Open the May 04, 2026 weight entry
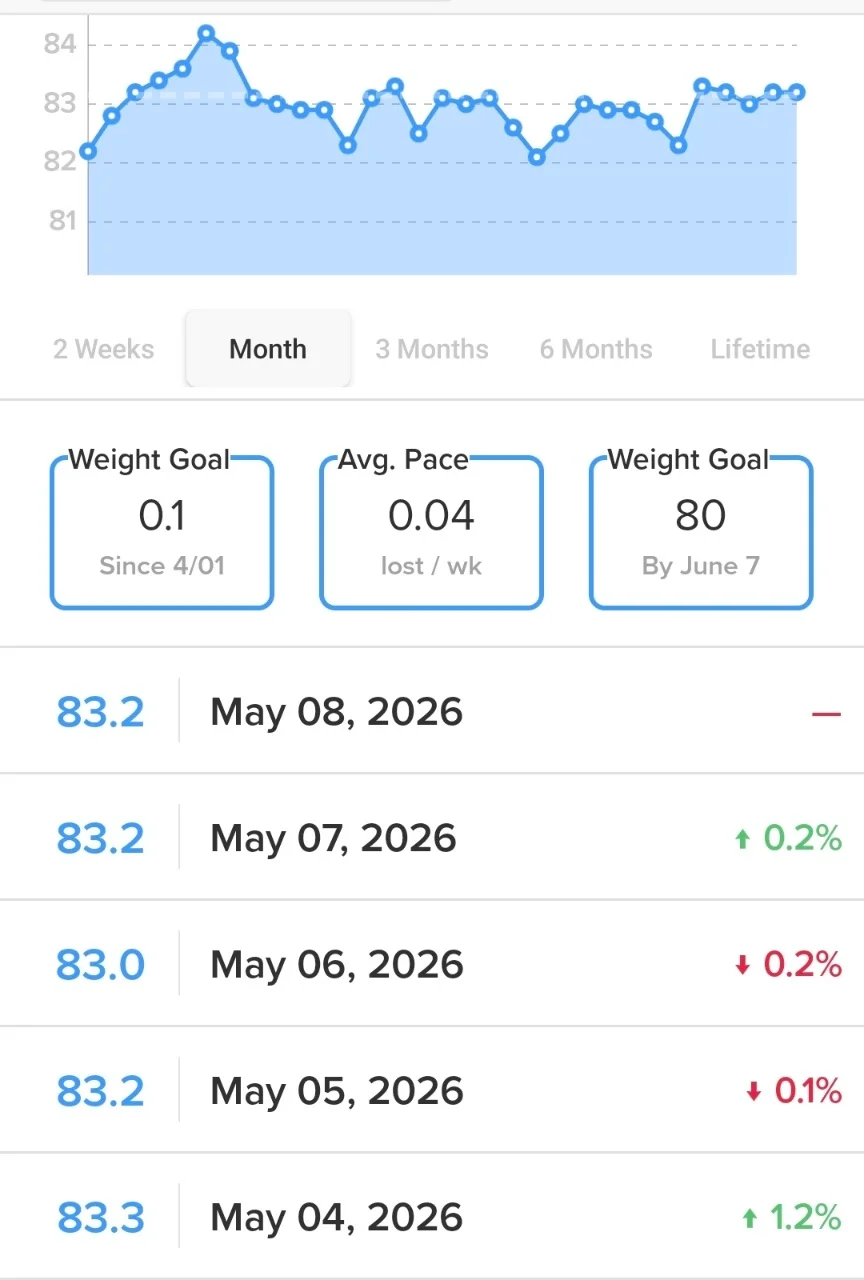Screen dimensions: 864x1280 tap(432, 1216)
